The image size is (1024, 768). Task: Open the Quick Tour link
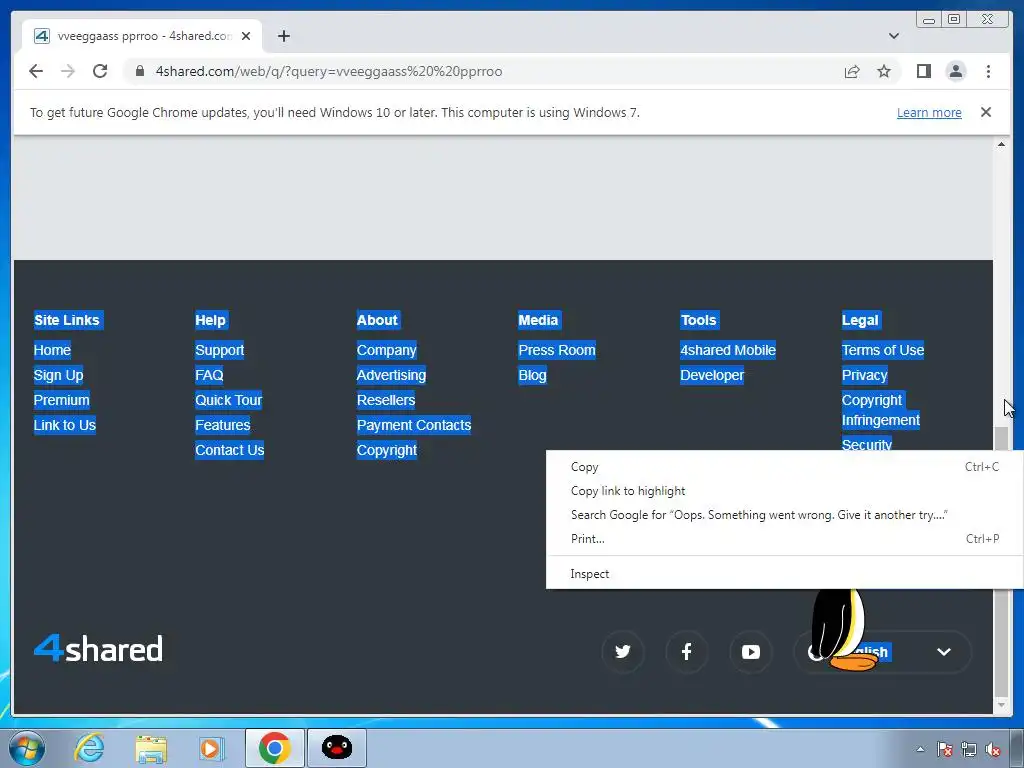(x=229, y=400)
